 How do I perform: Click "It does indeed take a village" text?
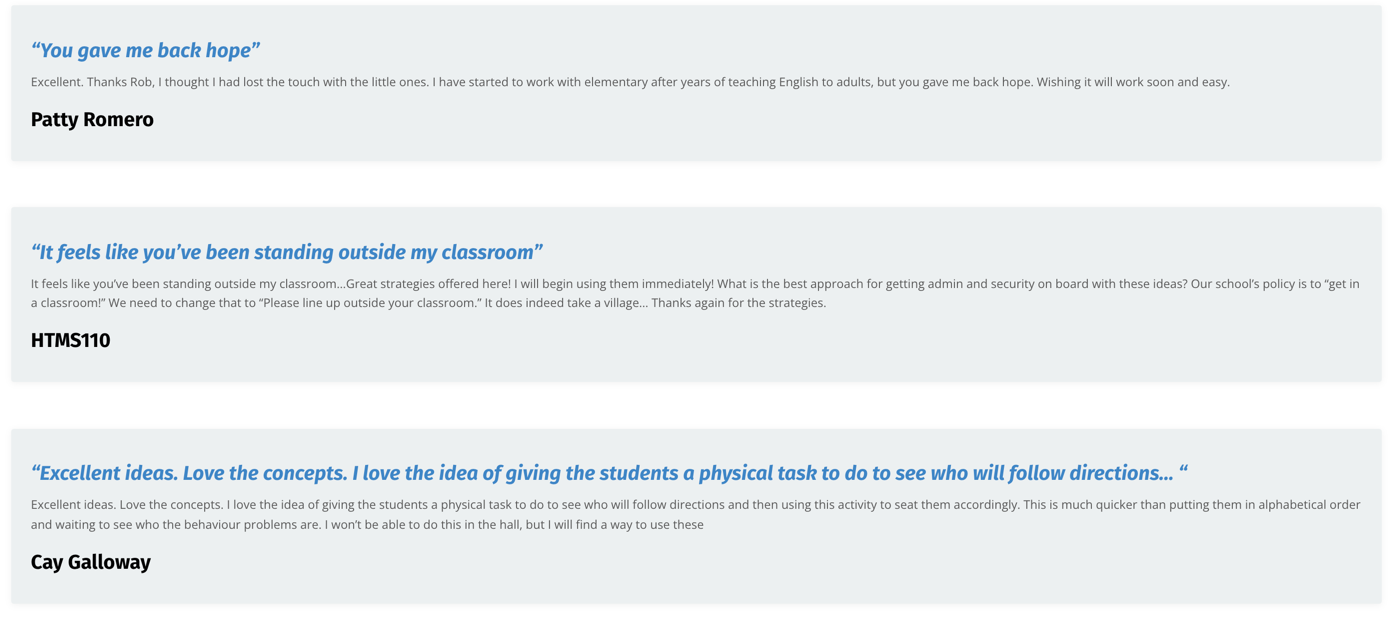(564, 303)
